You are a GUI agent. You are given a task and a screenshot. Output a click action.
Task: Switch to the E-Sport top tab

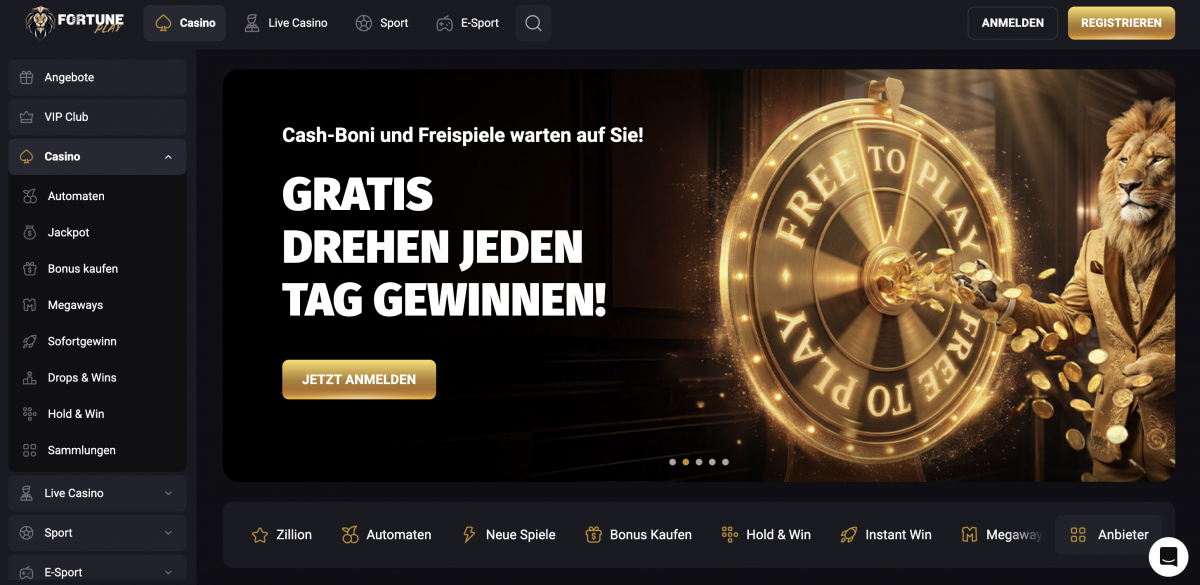click(467, 23)
